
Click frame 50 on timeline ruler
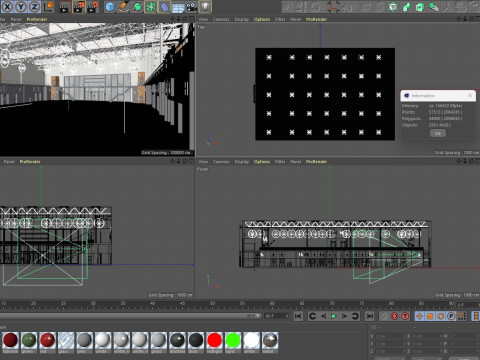pos(212,304)
